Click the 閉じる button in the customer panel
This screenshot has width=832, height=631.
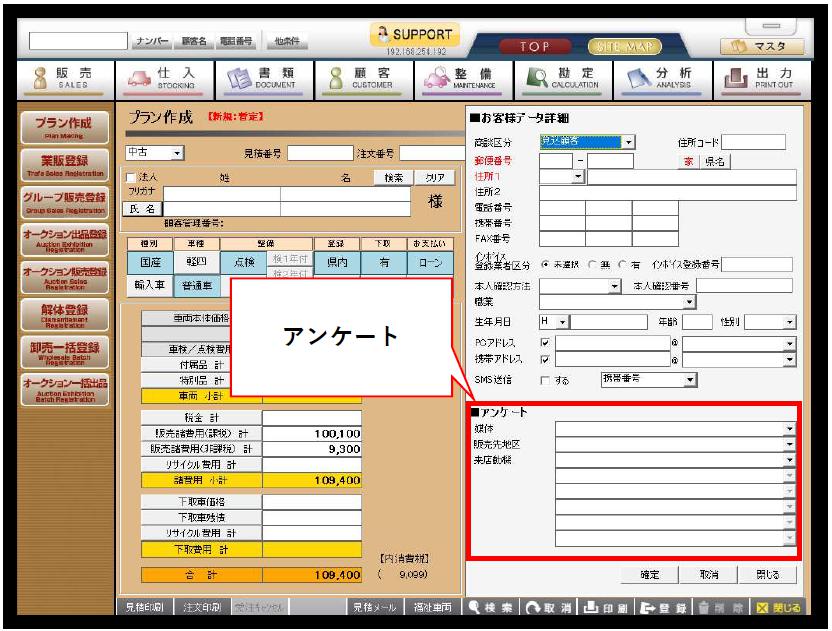click(x=768, y=574)
